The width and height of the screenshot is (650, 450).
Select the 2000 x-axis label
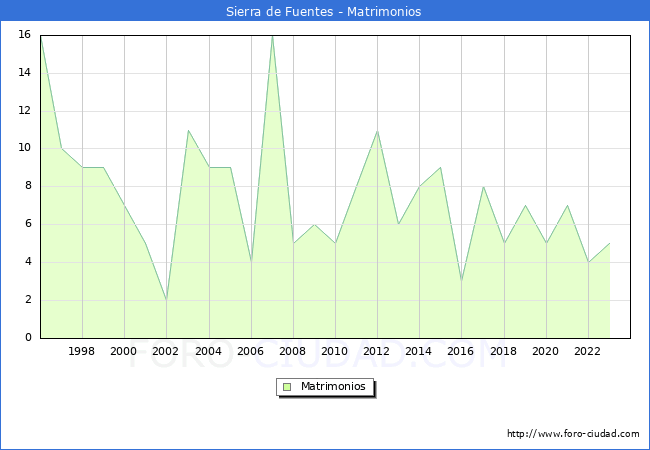pyautogui.click(x=124, y=351)
